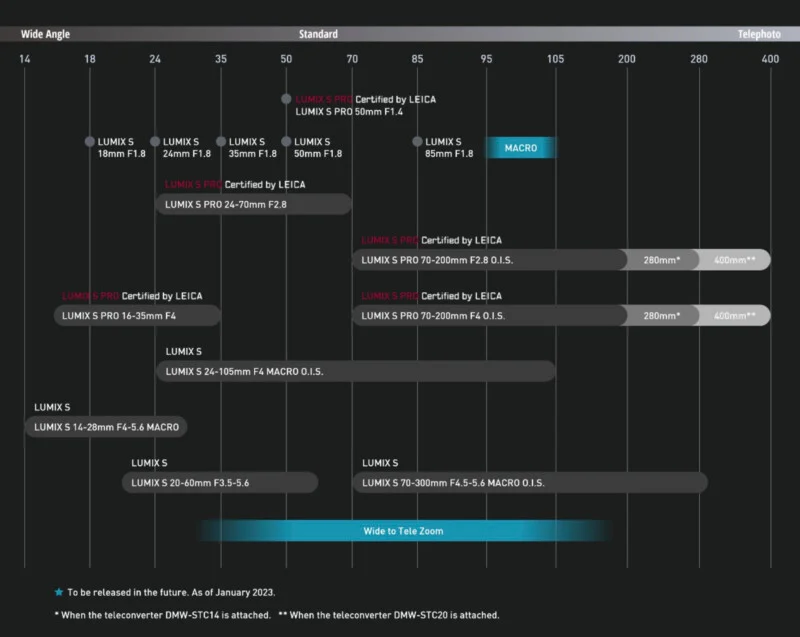Screen dimensions: 800x637
Task: Click the LUMIX S PRO 50mm F1.4 dot
Action: 286,99
